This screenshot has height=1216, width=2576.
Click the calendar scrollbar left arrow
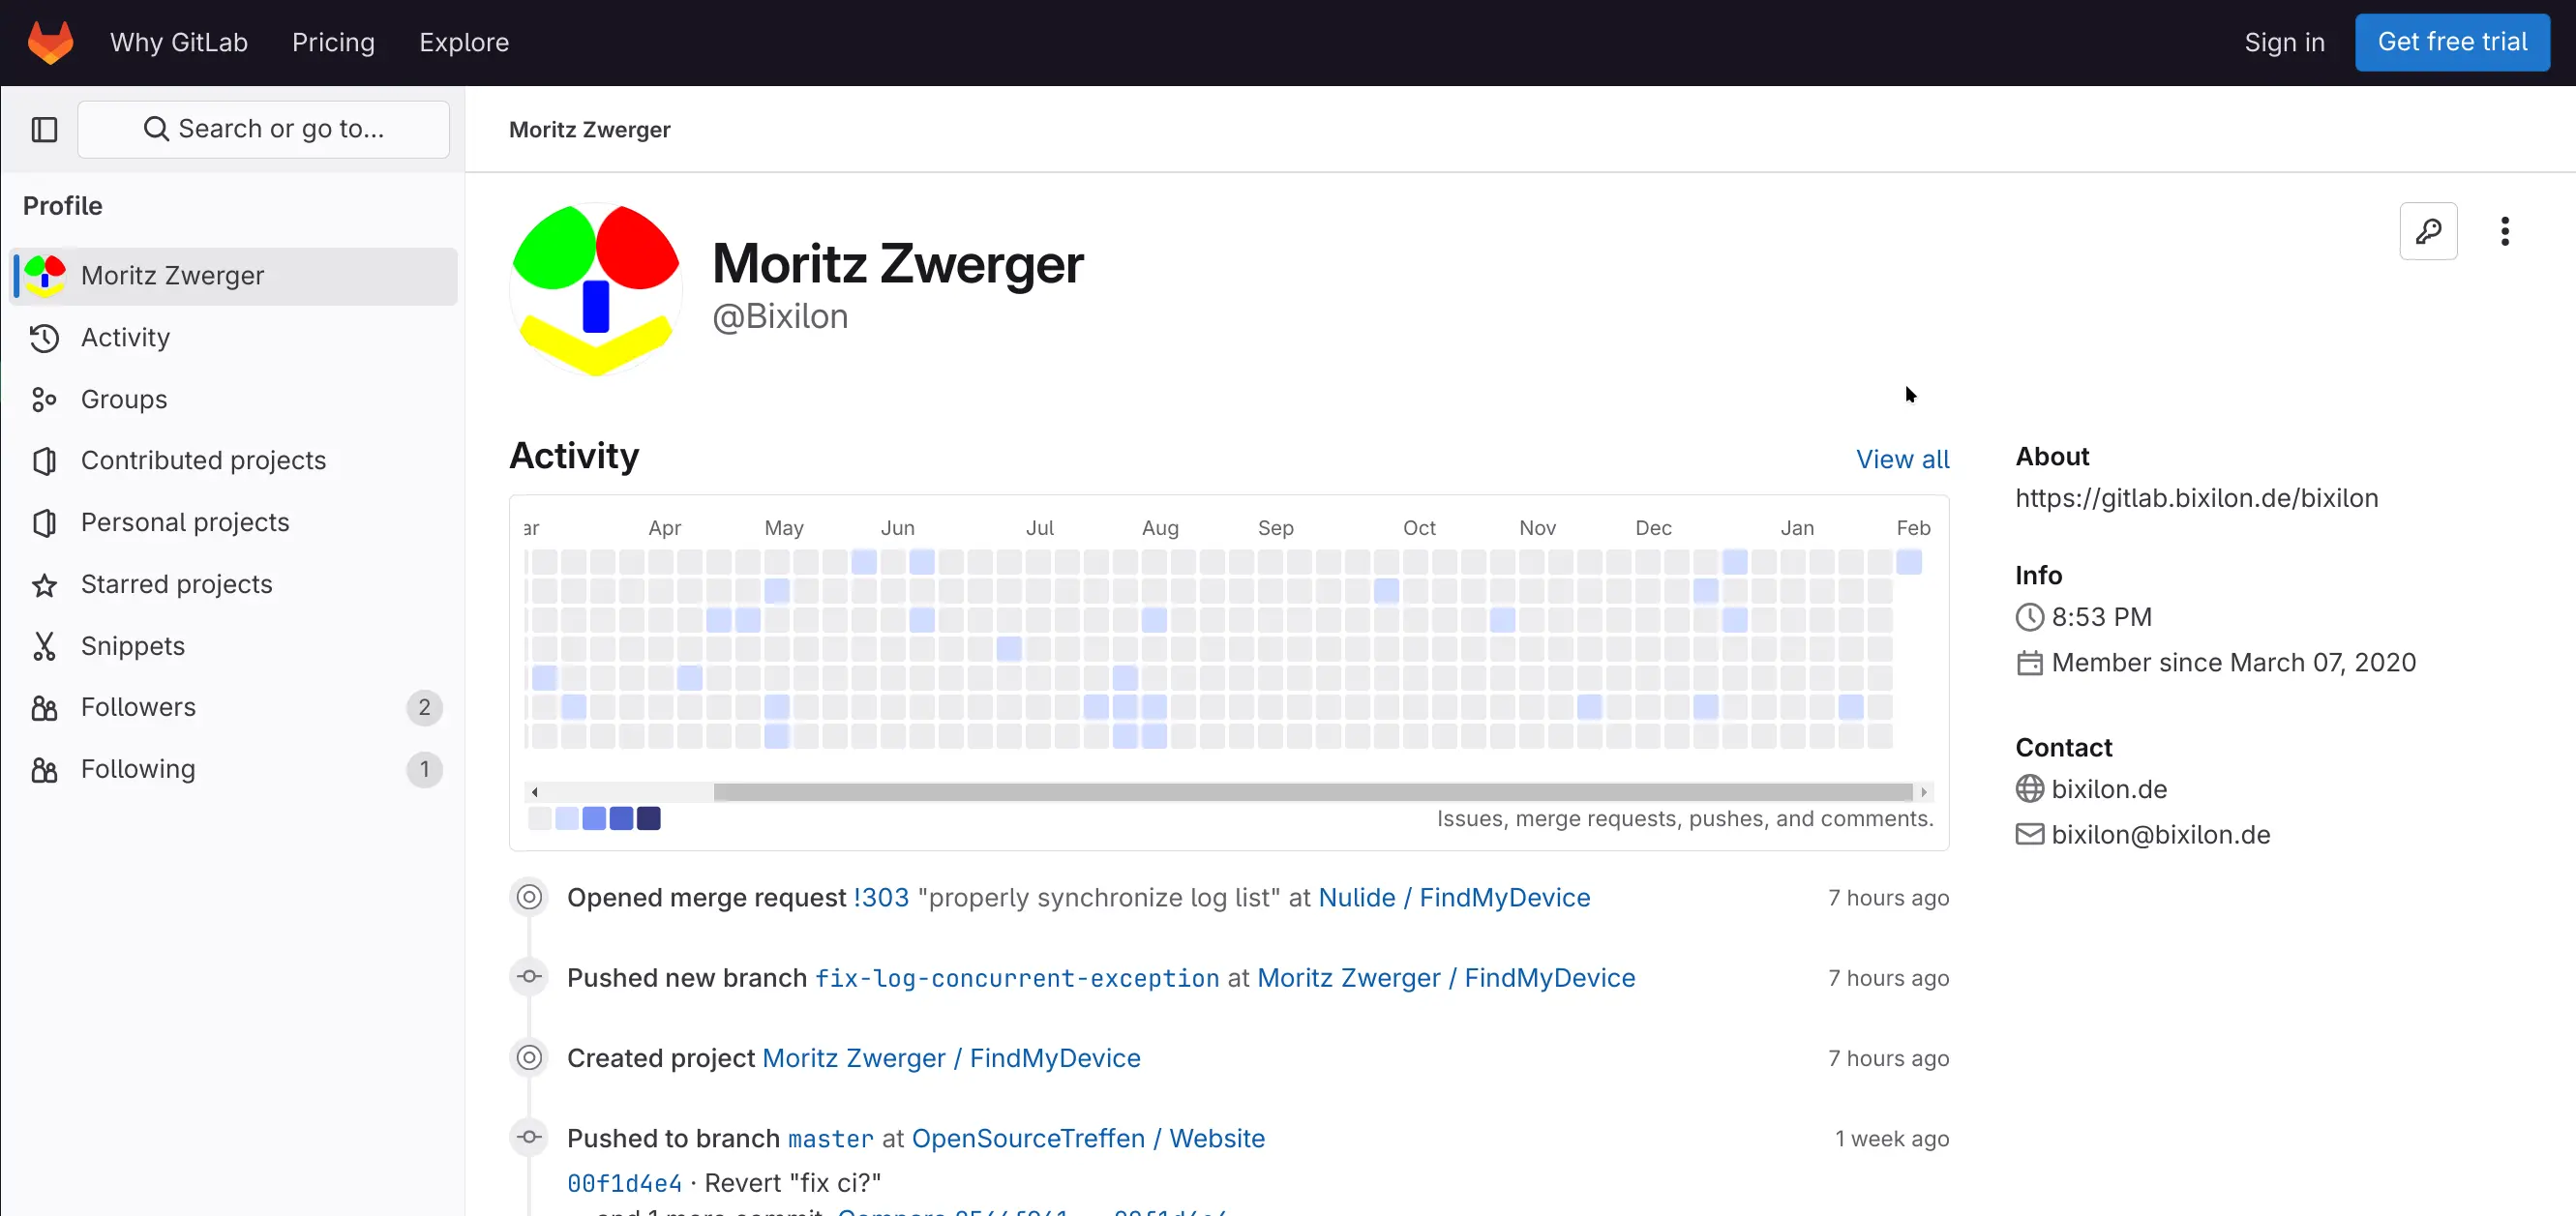coord(535,792)
